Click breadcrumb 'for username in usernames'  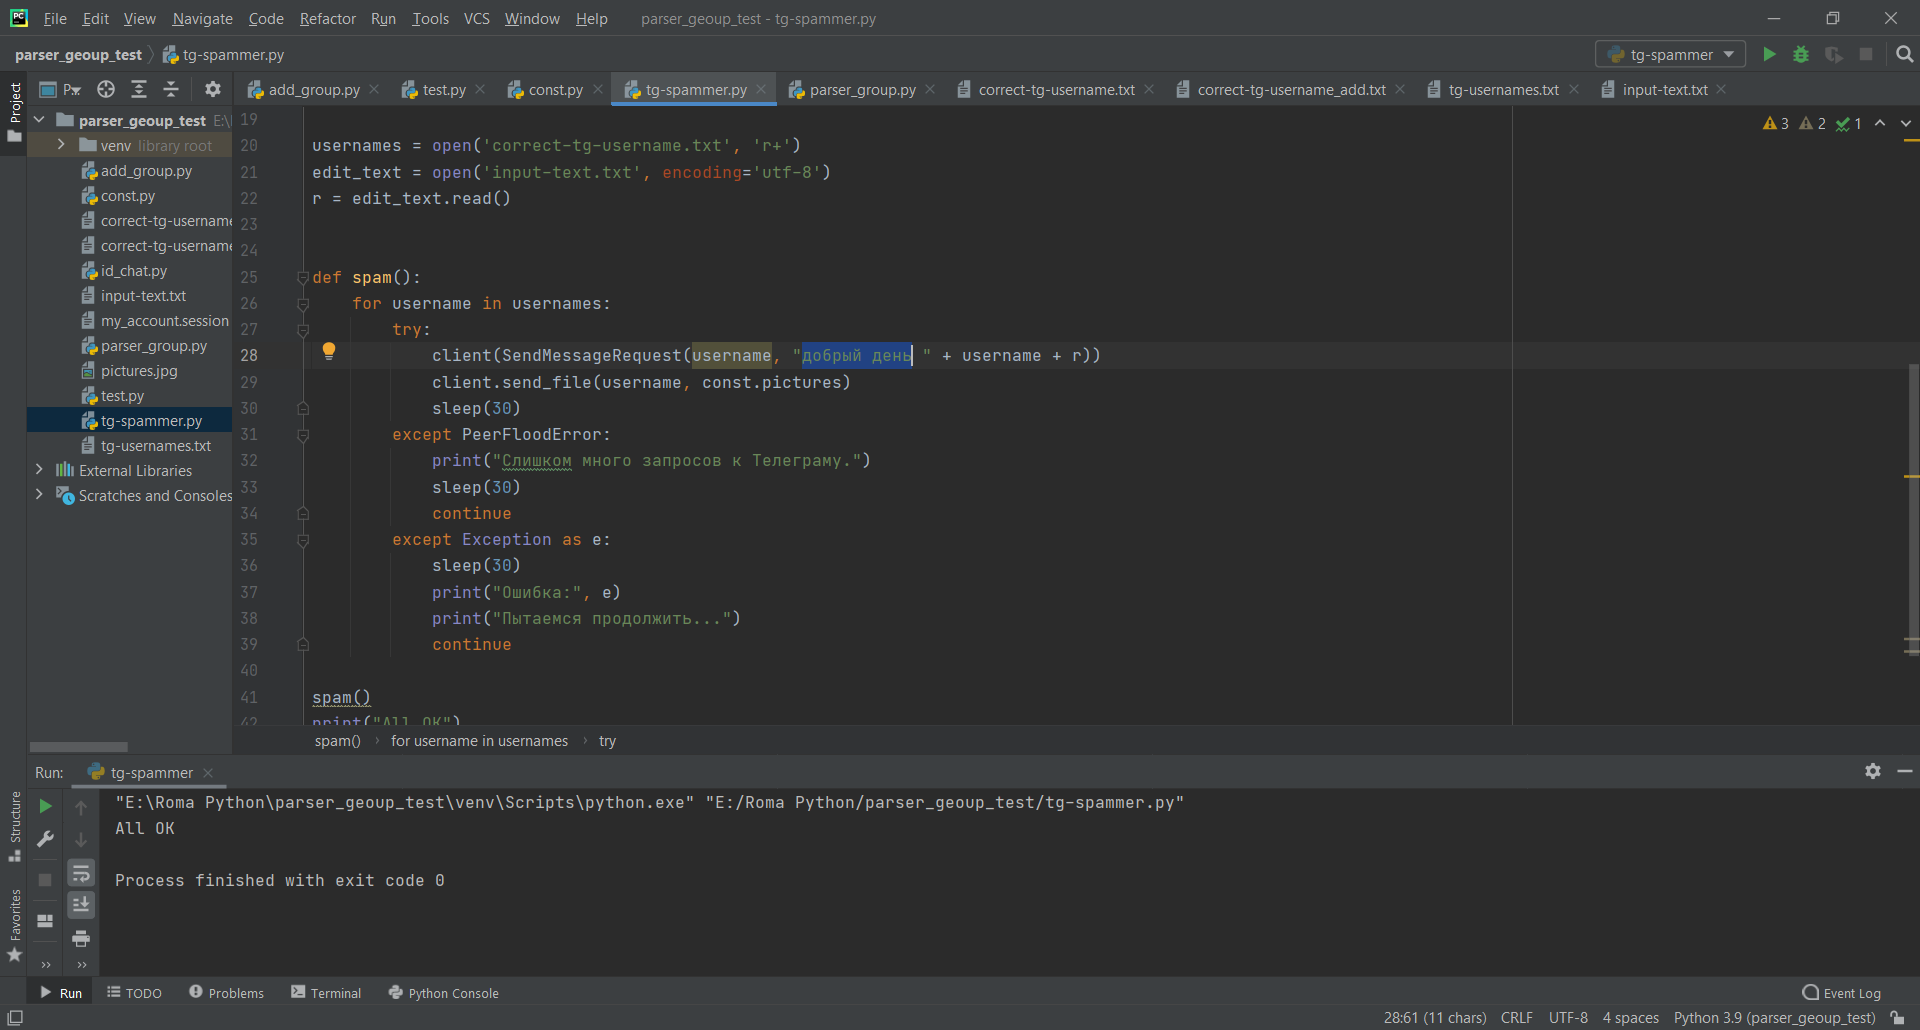[479, 741]
